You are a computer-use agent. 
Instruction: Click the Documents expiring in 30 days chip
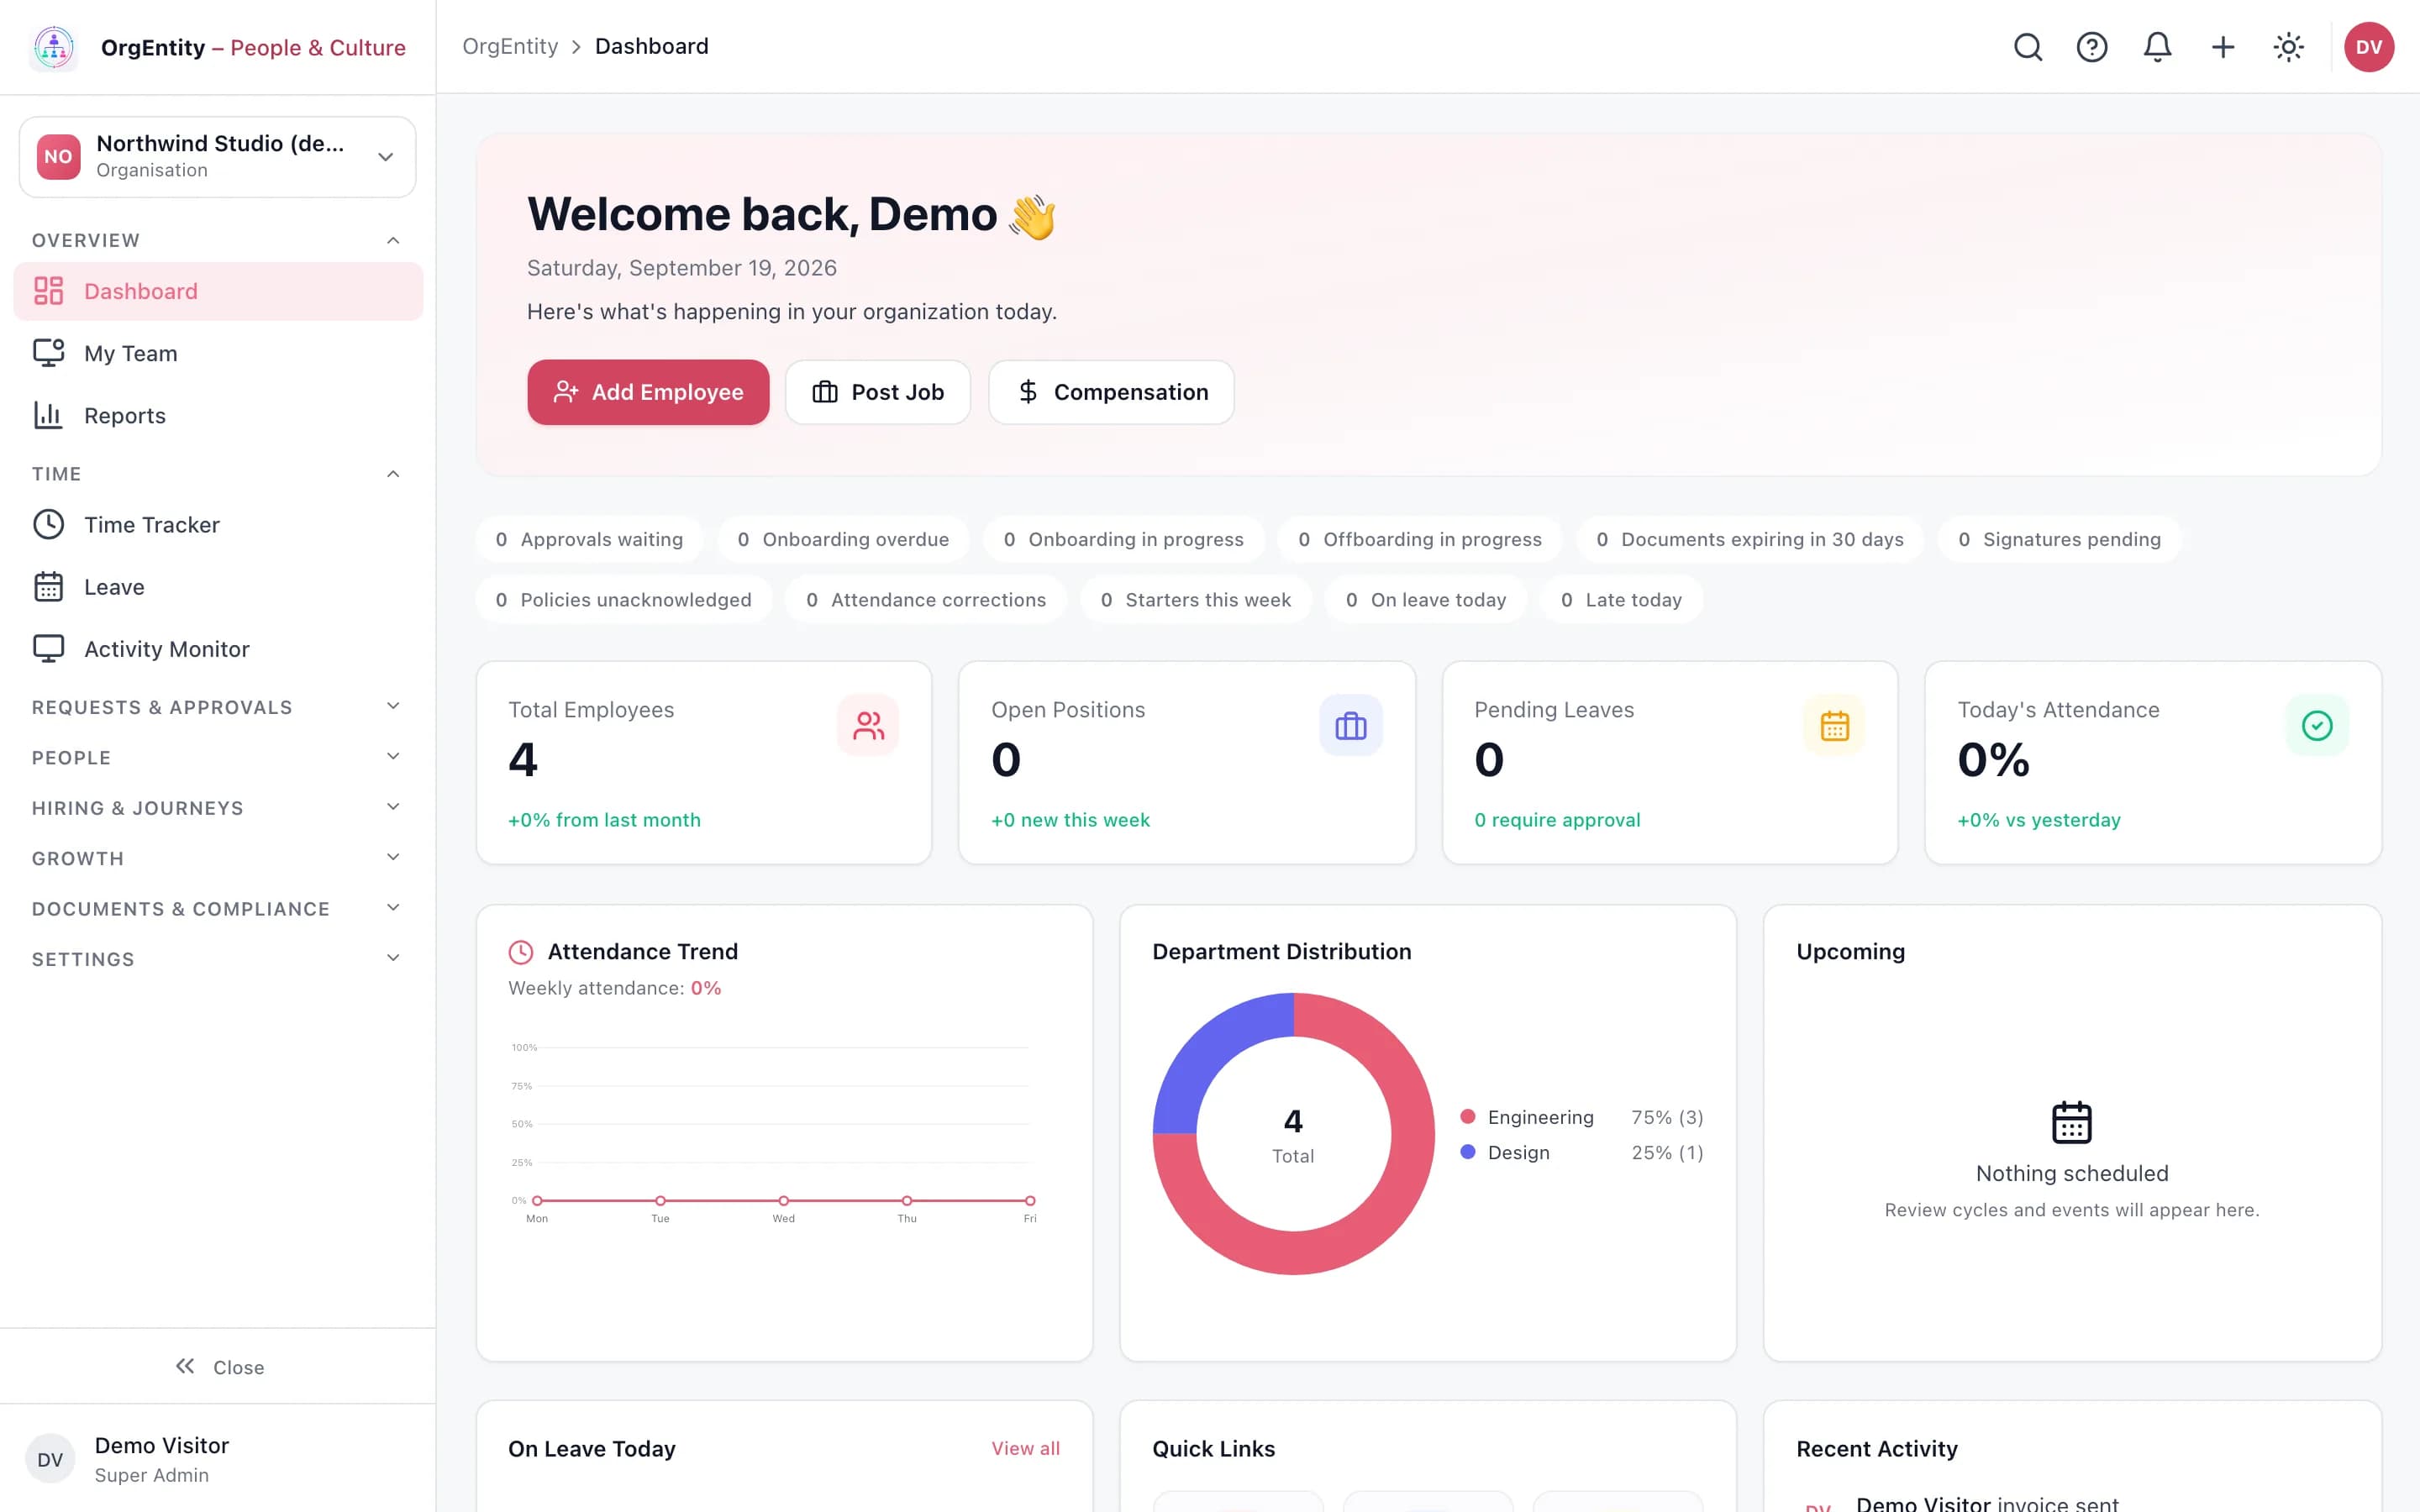[1750, 539]
